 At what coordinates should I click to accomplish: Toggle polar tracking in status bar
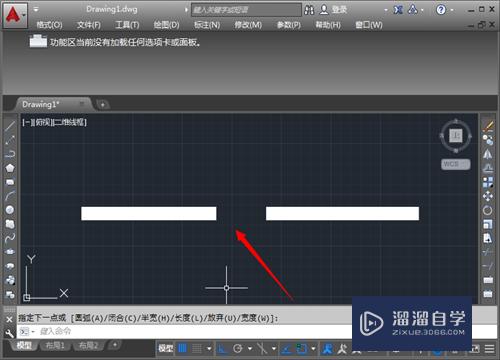238,349
